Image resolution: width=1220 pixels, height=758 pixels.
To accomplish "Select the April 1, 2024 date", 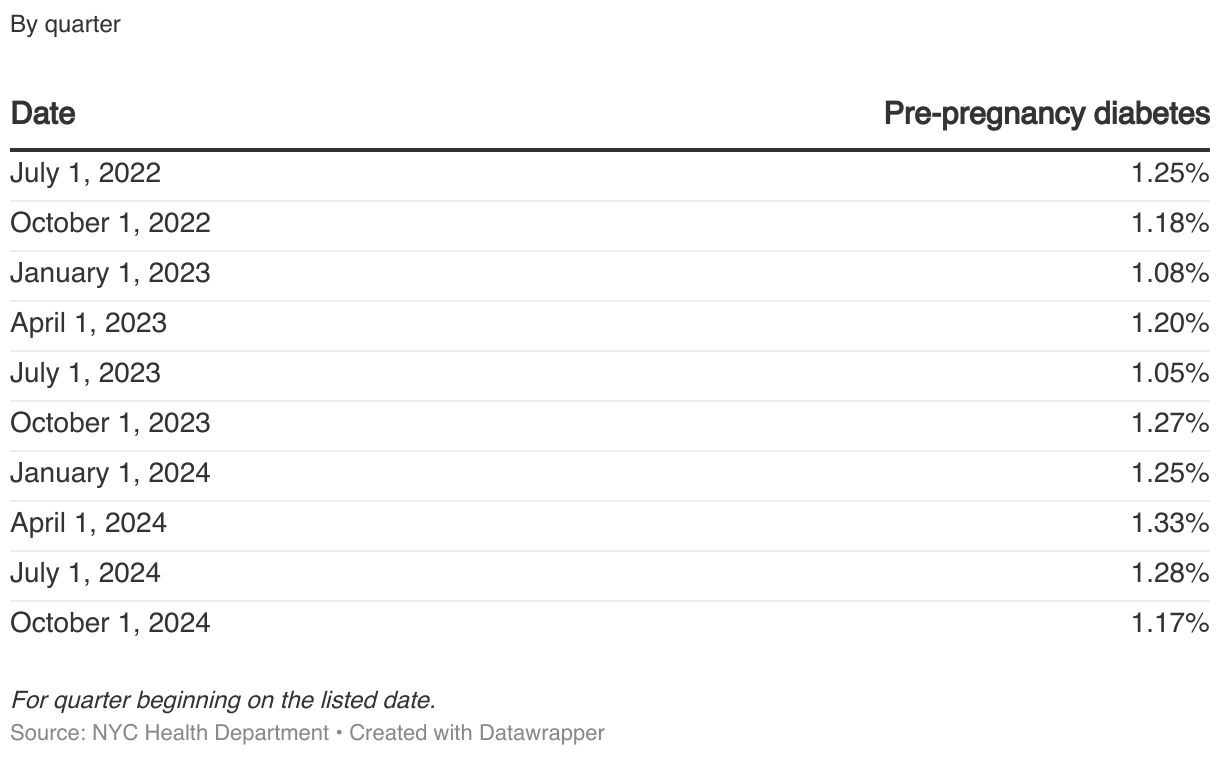I will click(x=89, y=523).
